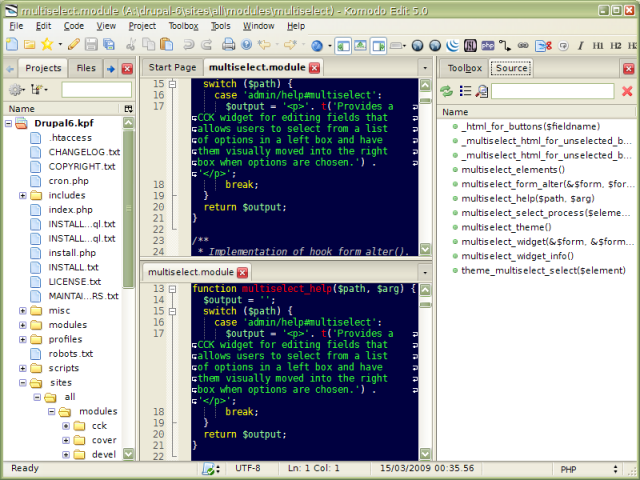Image resolution: width=640 pixels, height=480 pixels.
Task: Open index.php from project tree
Action: click(x=70, y=210)
